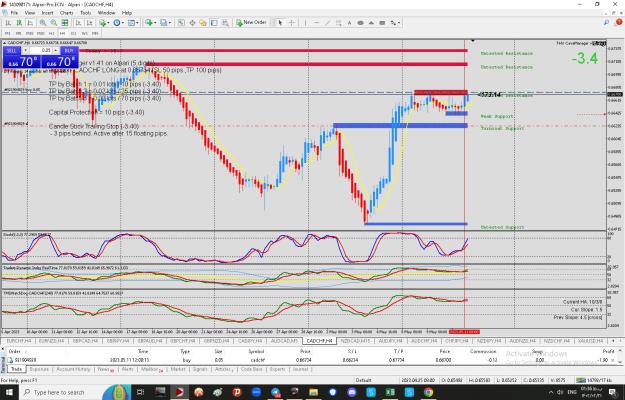The height and width of the screenshot is (400, 625).
Task: Open Google Chrome from the taskbar
Action: pyautogui.click(x=428, y=392)
